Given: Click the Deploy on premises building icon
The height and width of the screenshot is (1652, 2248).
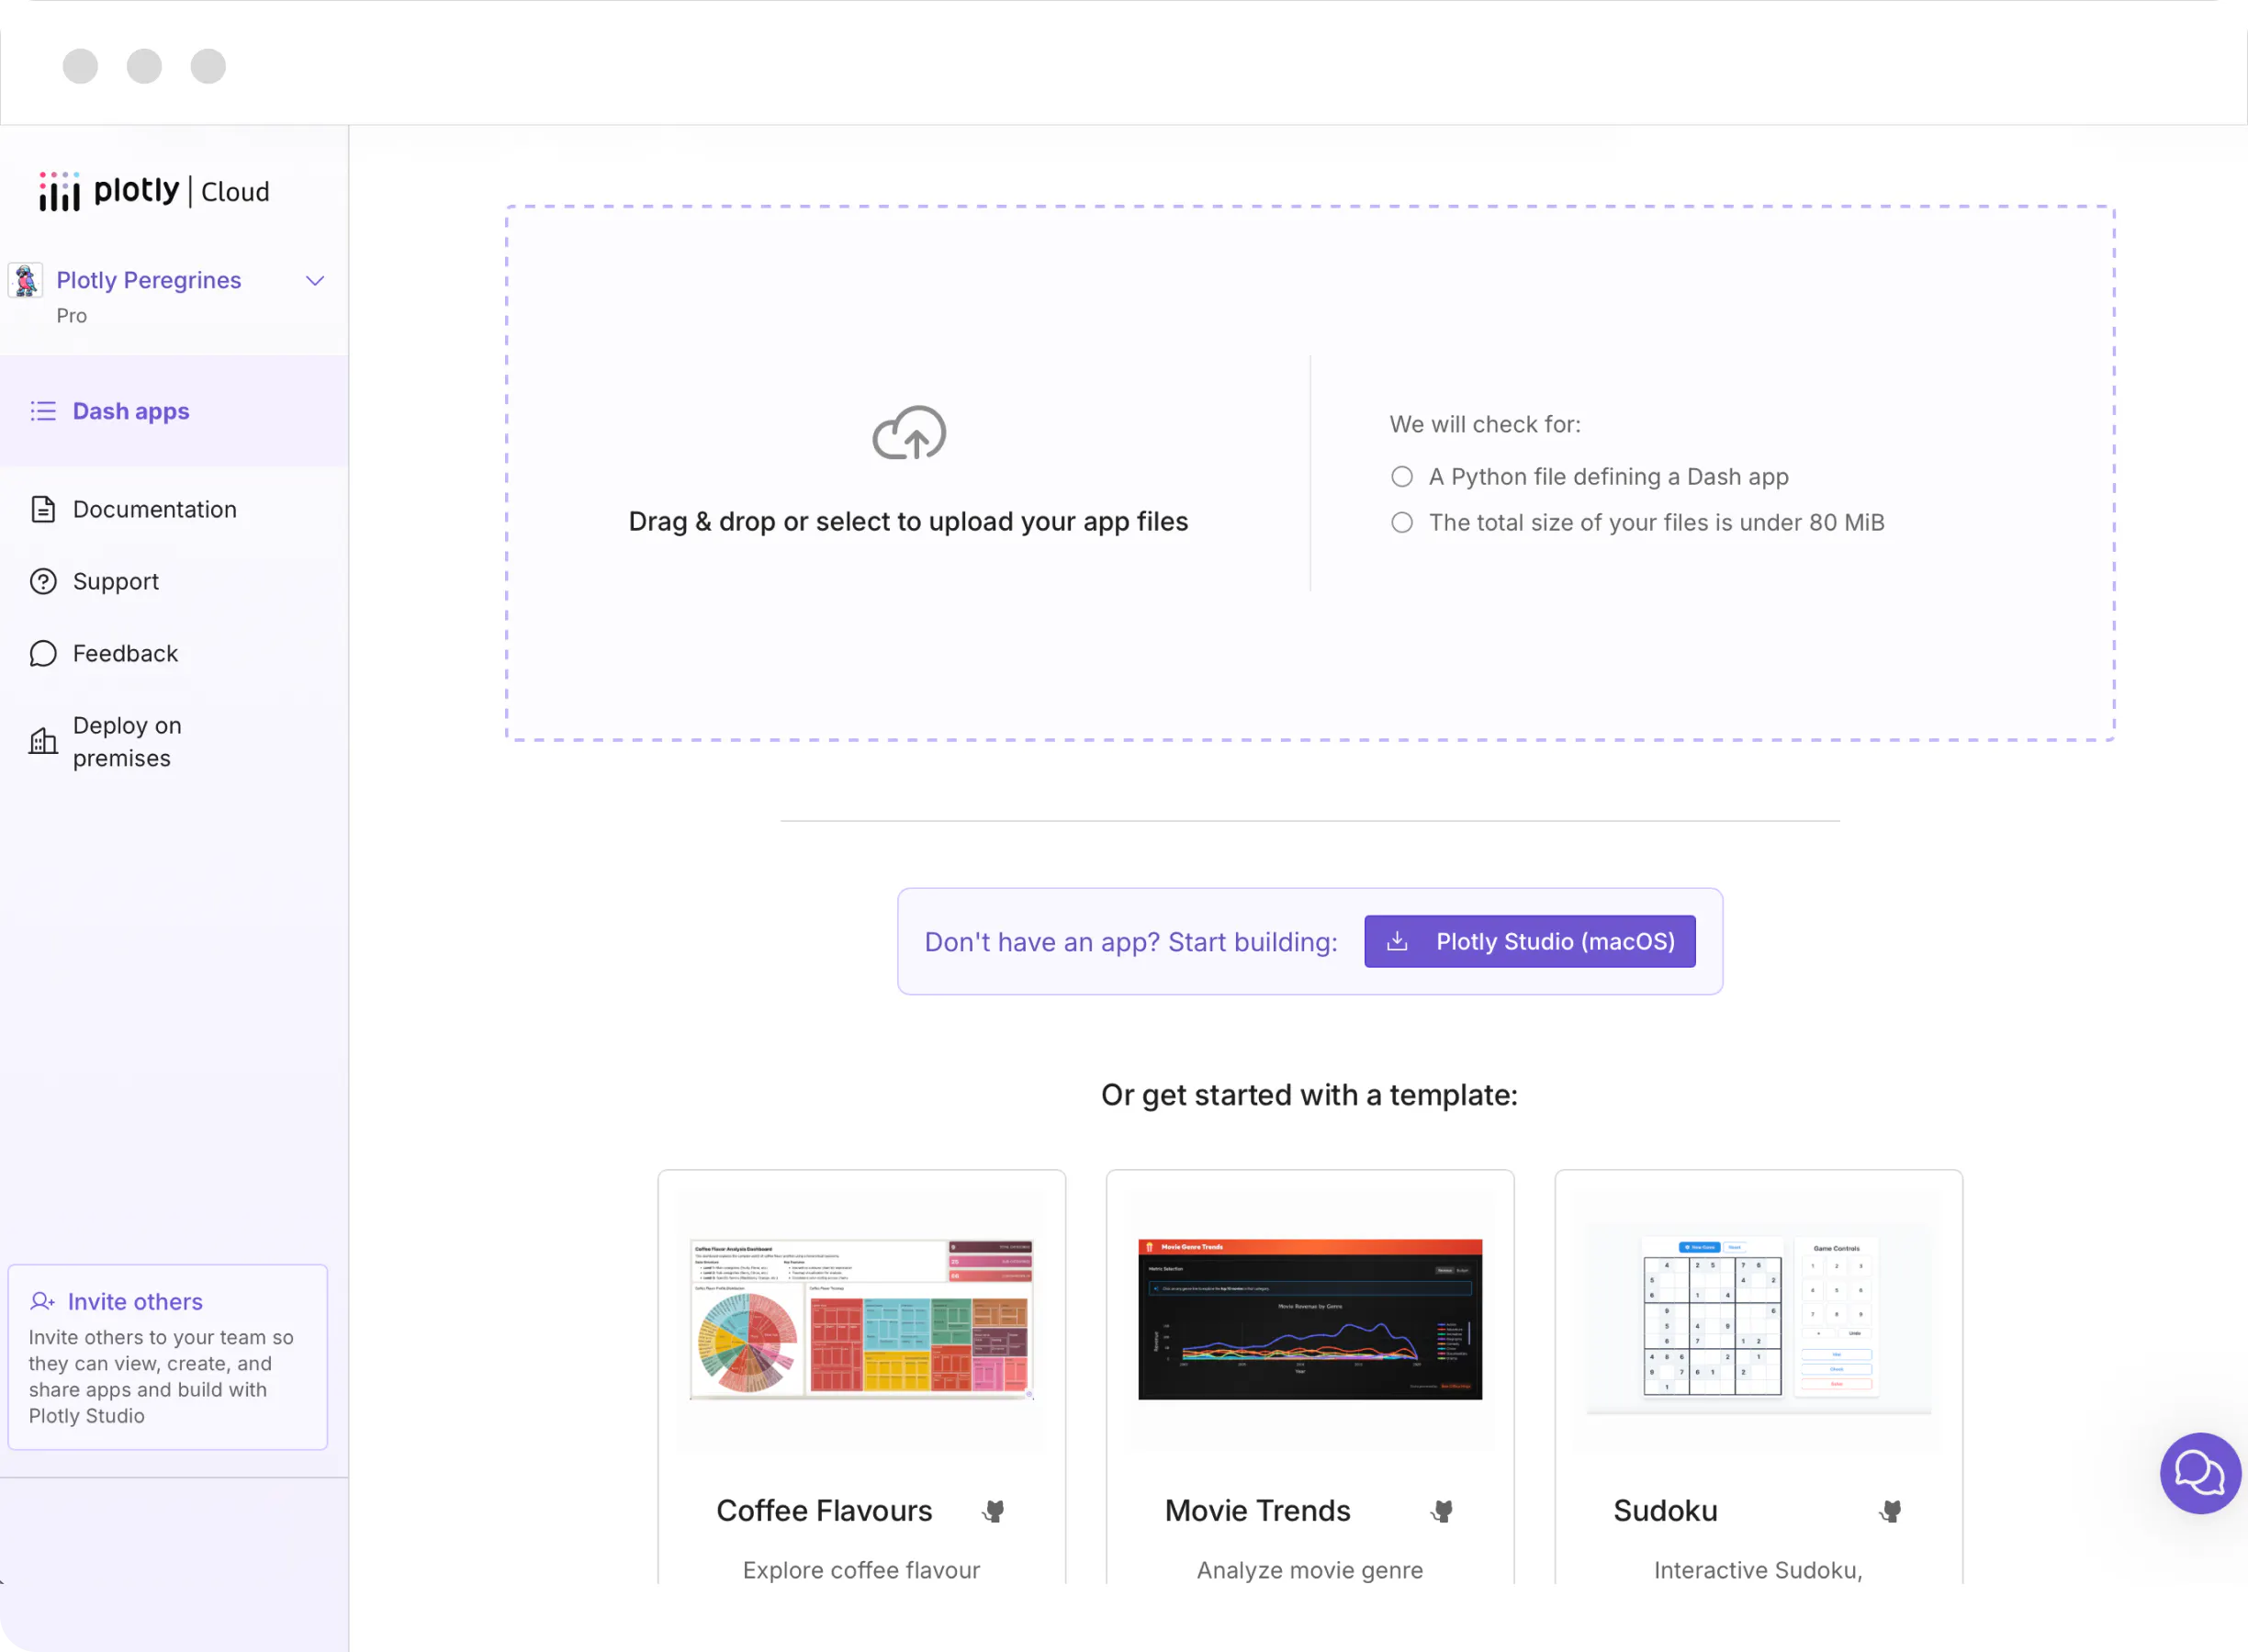Looking at the screenshot, I should [x=43, y=741].
